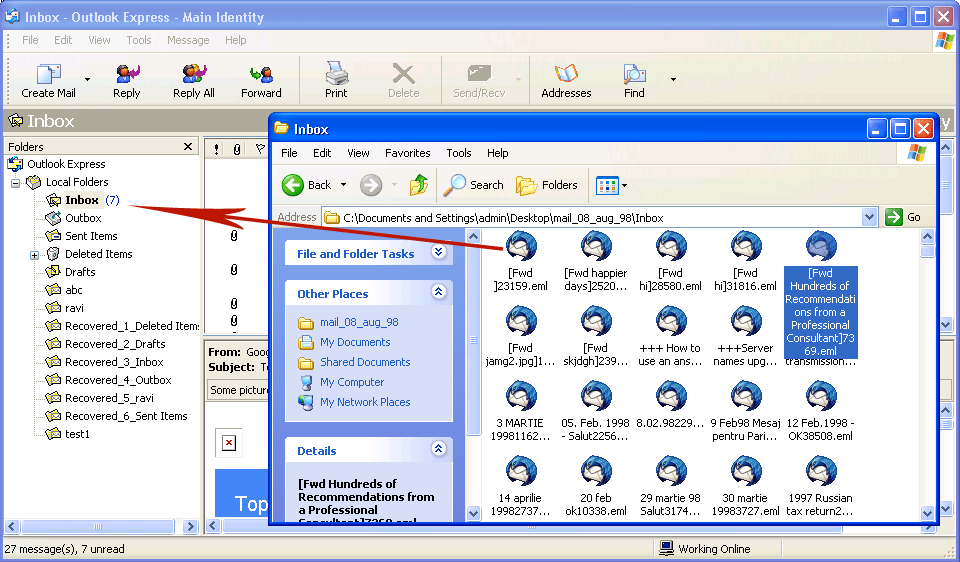Open the Message menu in Outlook Express
Viewport: 960px width, 562px height.
pyautogui.click(x=188, y=40)
